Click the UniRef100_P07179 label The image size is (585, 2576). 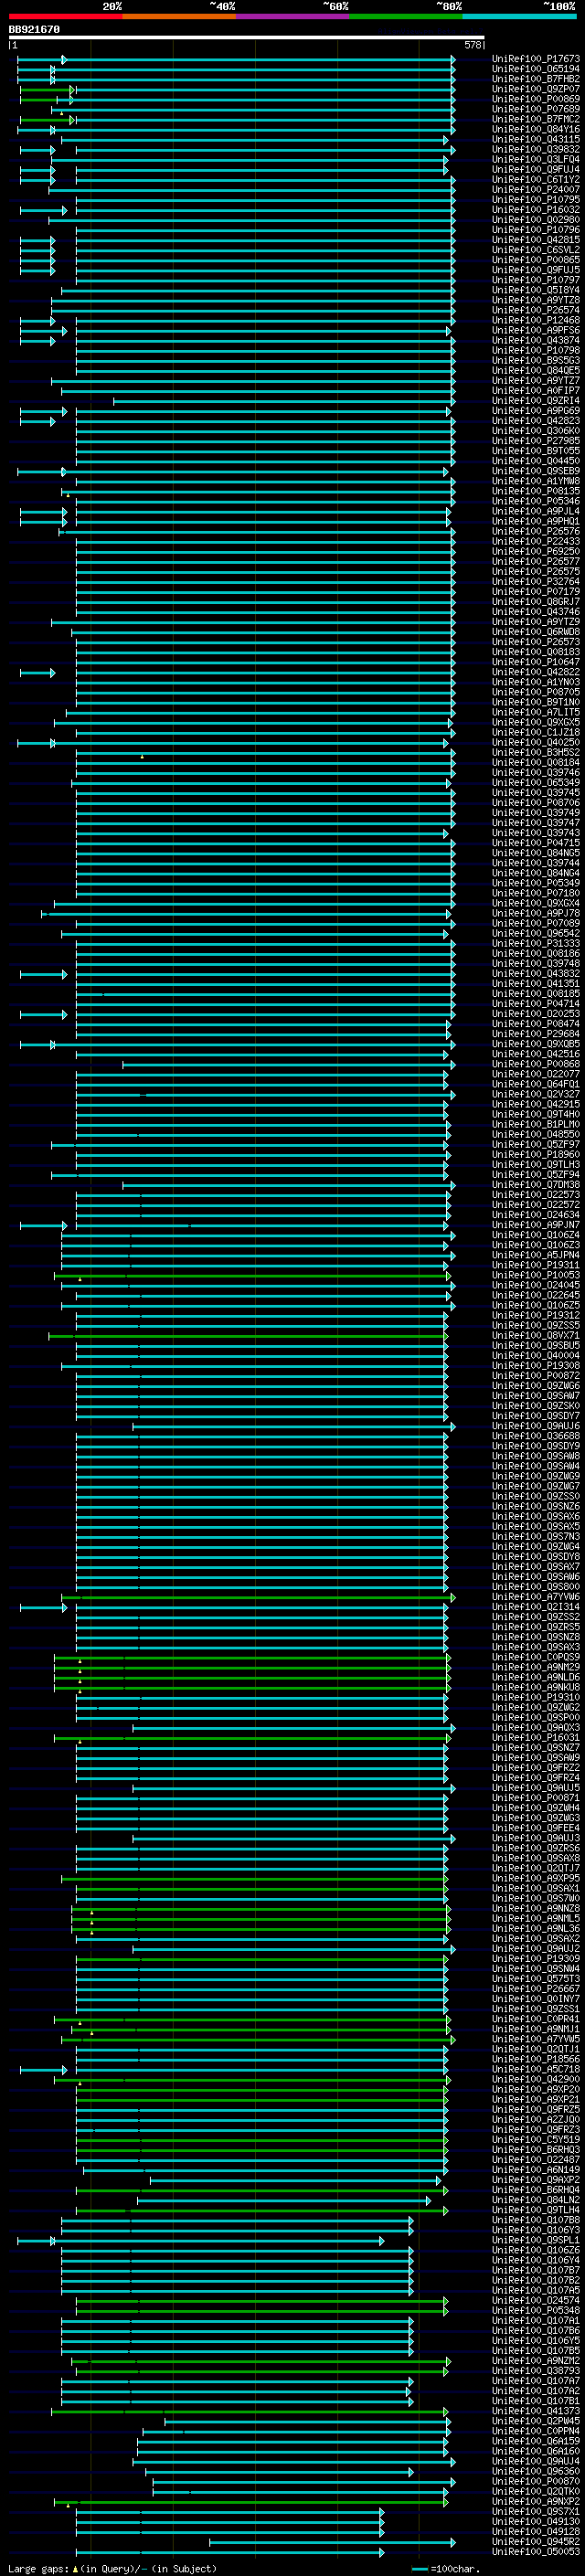click(535, 591)
